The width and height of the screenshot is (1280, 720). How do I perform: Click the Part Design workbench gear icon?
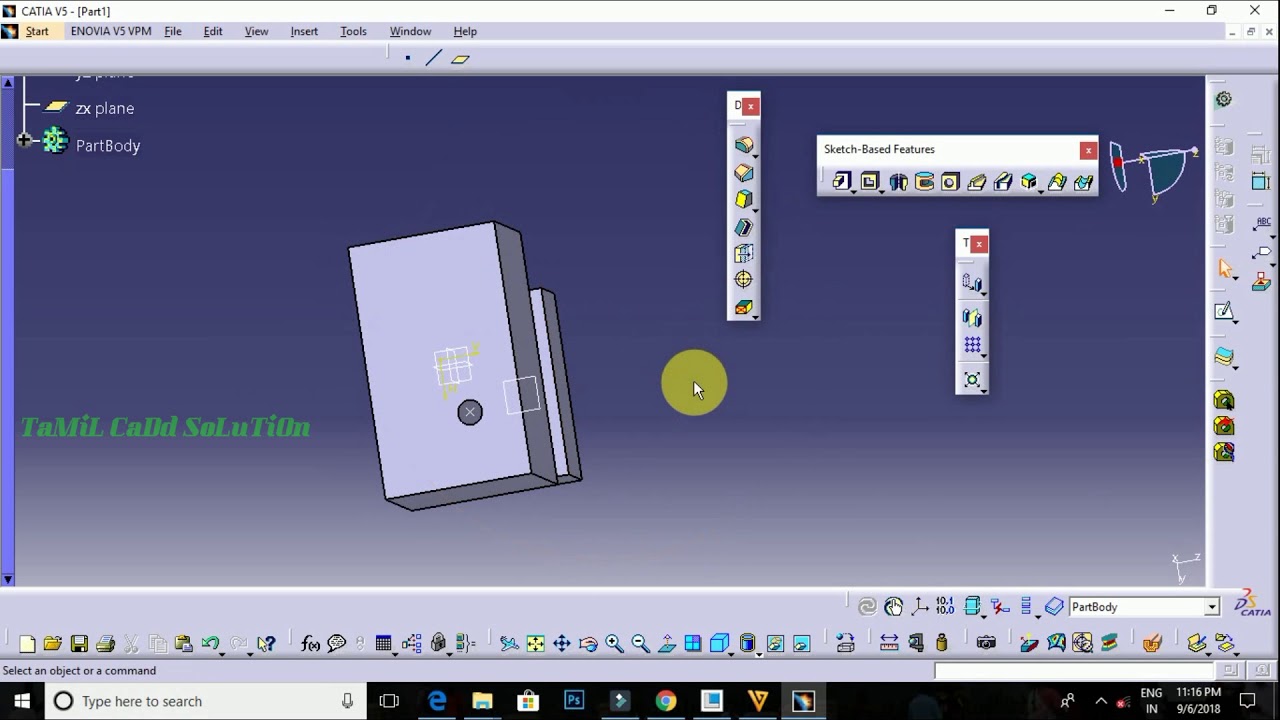click(1223, 99)
